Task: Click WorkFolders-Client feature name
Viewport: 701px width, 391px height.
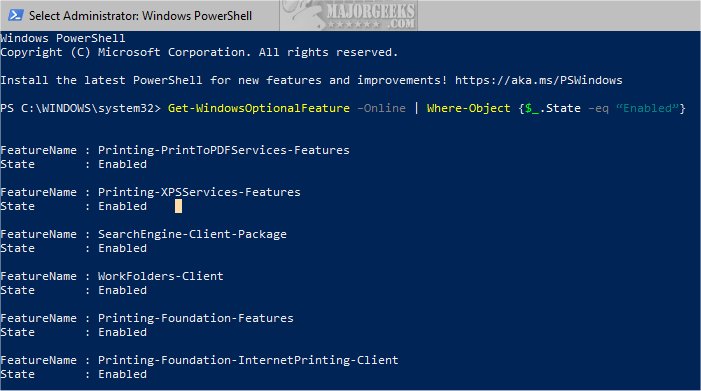Action: [x=160, y=276]
